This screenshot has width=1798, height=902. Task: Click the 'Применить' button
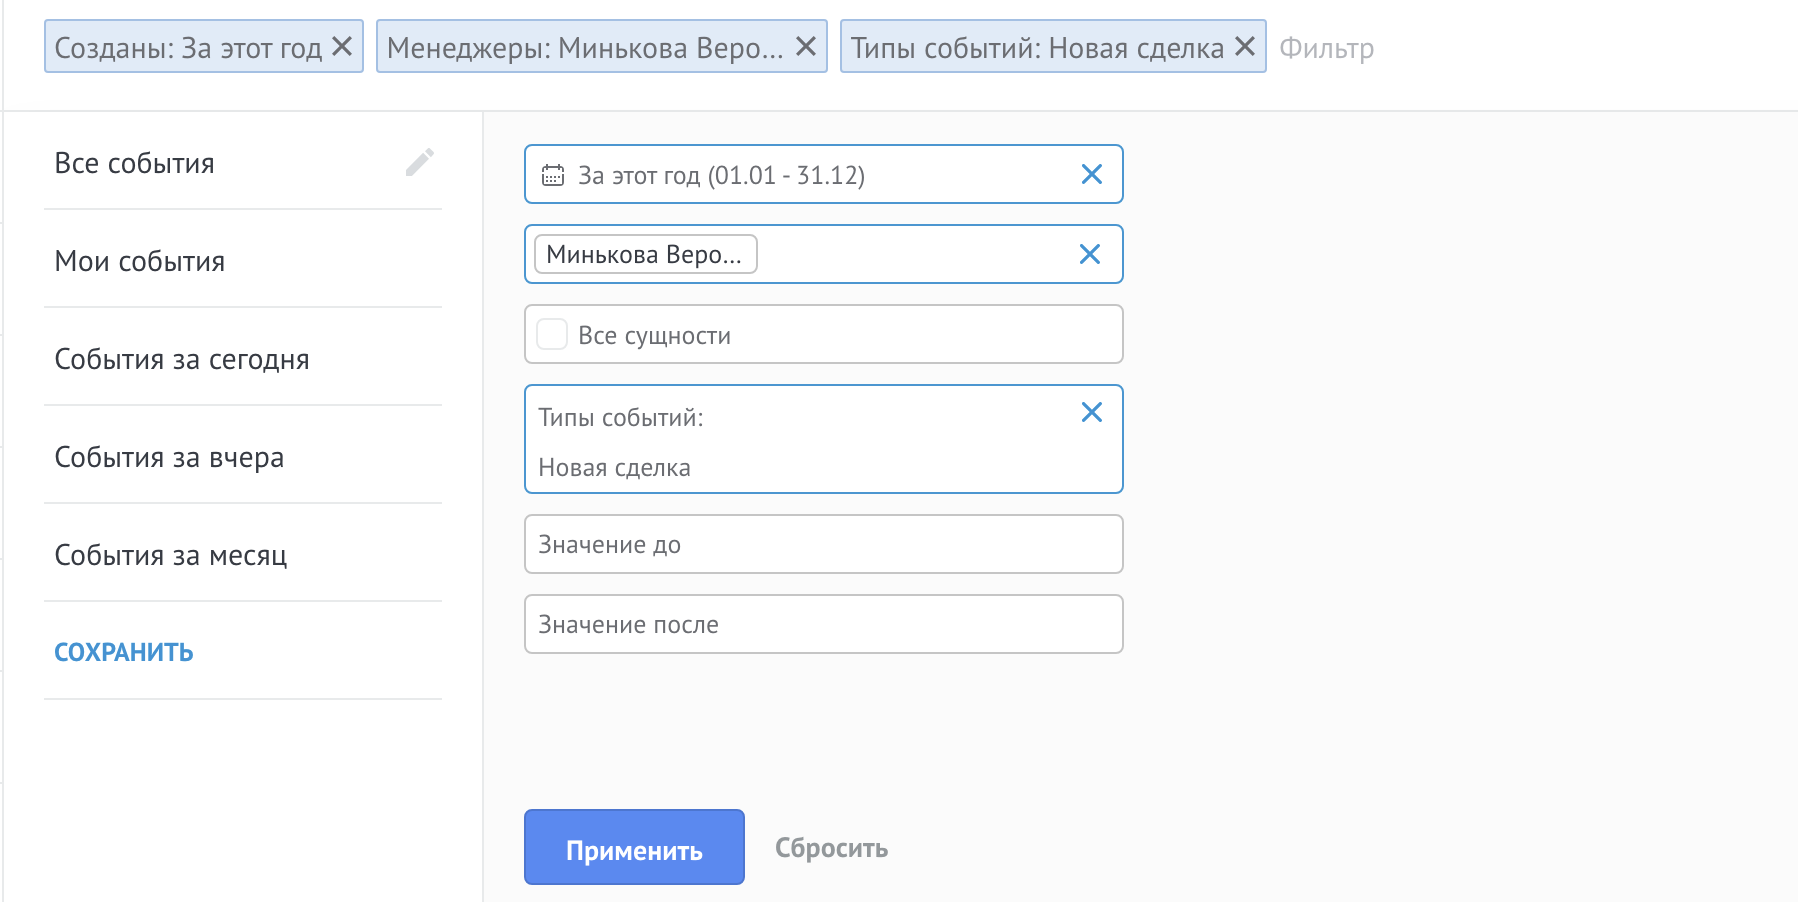pos(634,847)
